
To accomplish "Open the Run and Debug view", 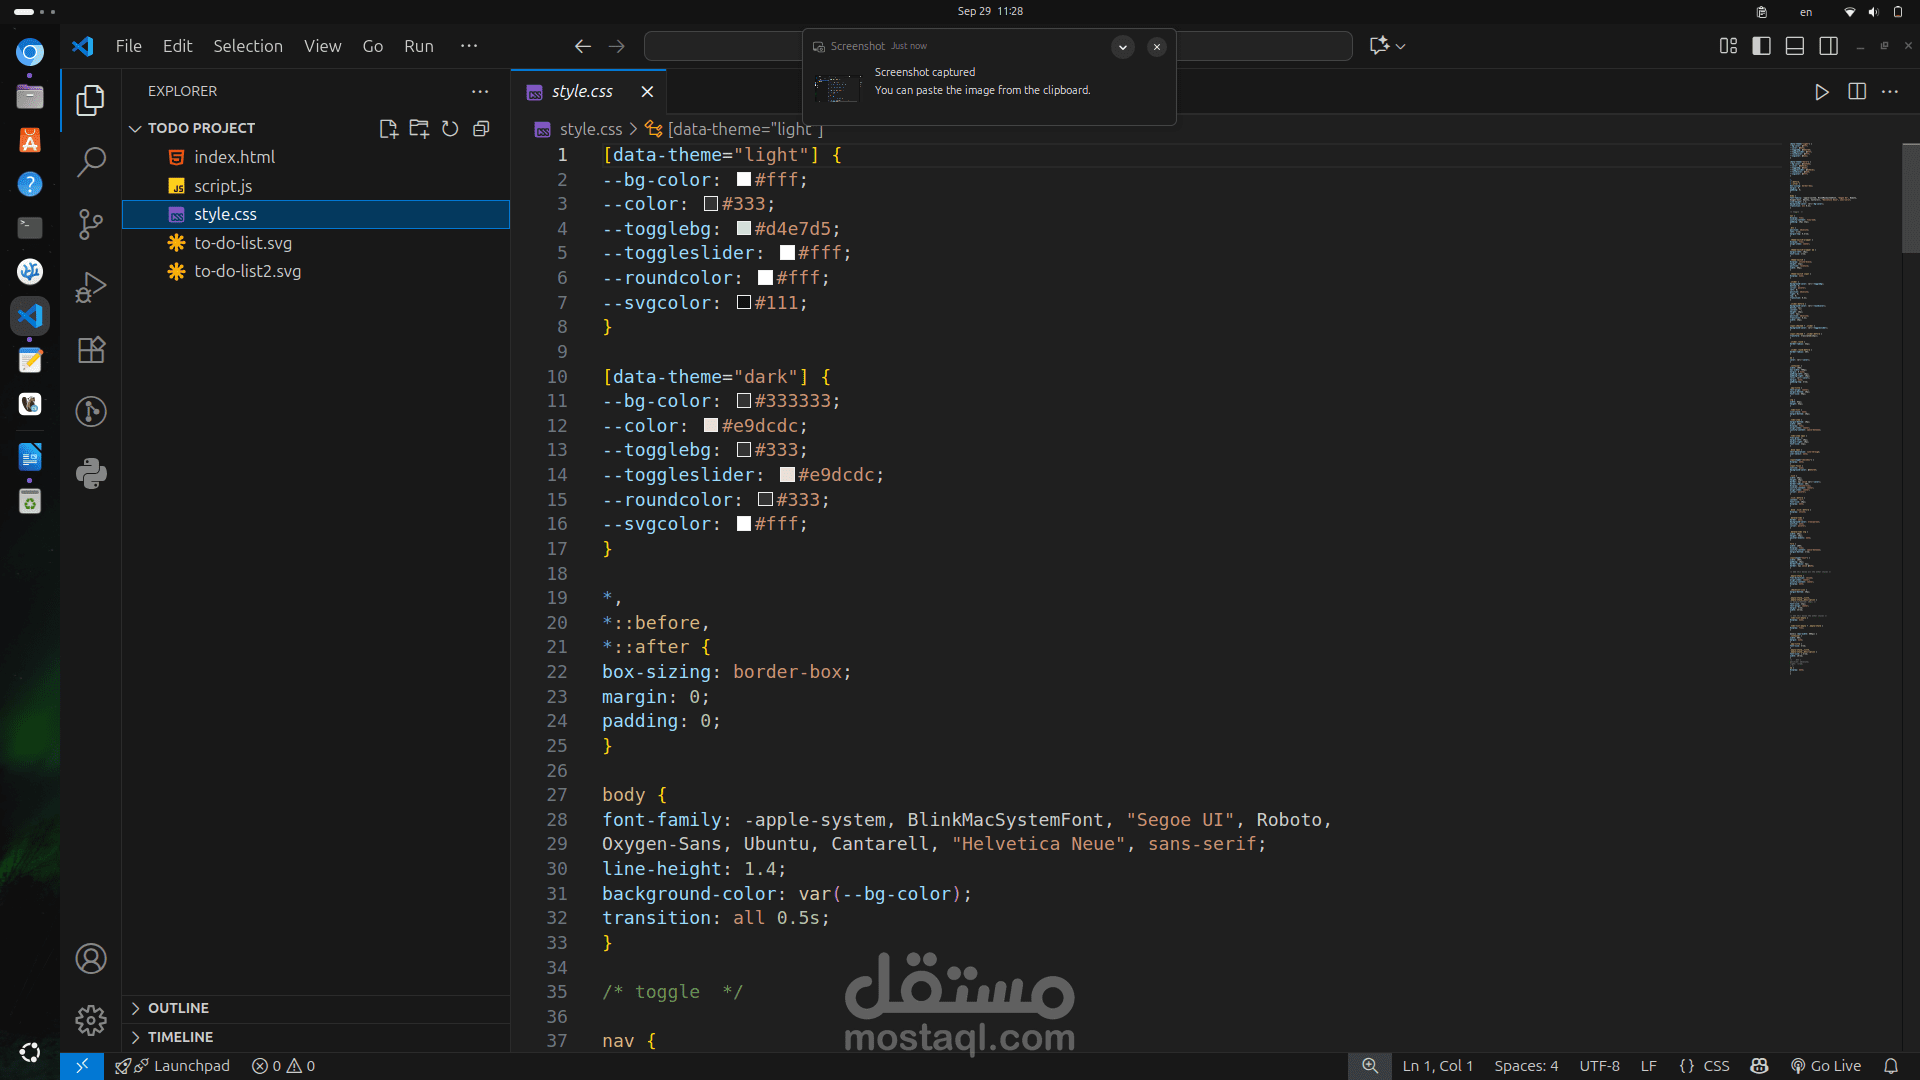I will pyautogui.click(x=91, y=287).
